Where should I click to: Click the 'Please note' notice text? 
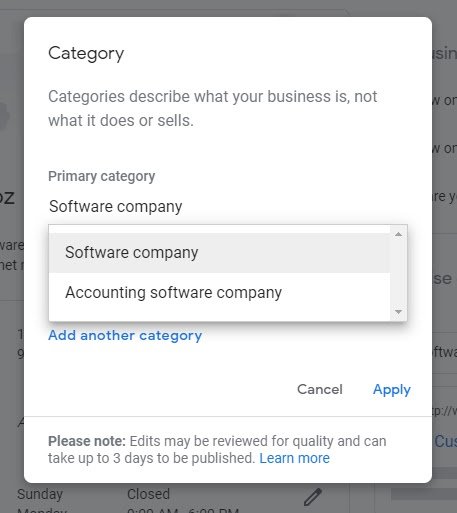click(x=217, y=449)
